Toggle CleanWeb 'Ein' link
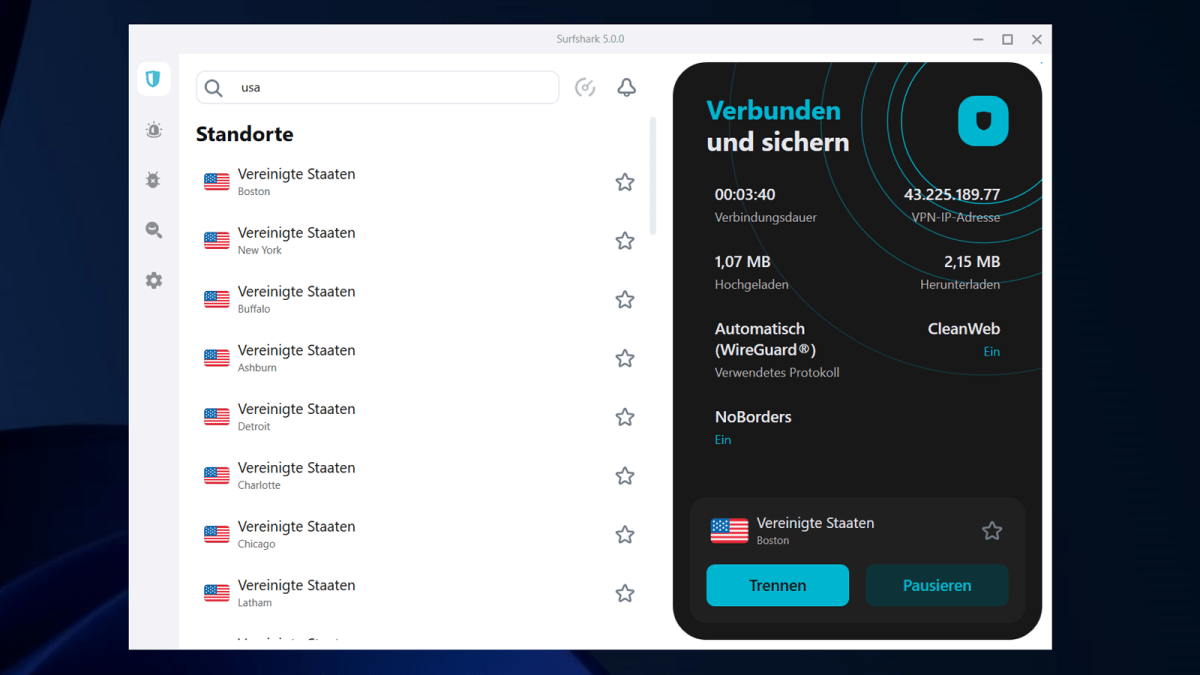The image size is (1200, 675). pyautogui.click(x=991, y=352)
